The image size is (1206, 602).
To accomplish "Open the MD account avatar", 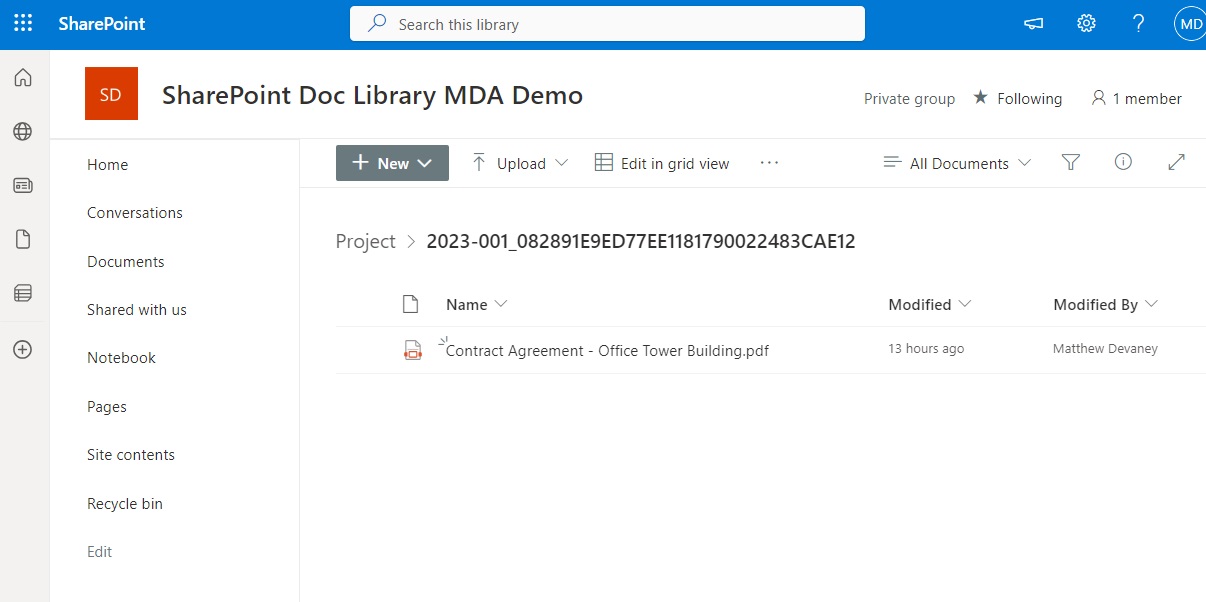I will [1189, 23].
